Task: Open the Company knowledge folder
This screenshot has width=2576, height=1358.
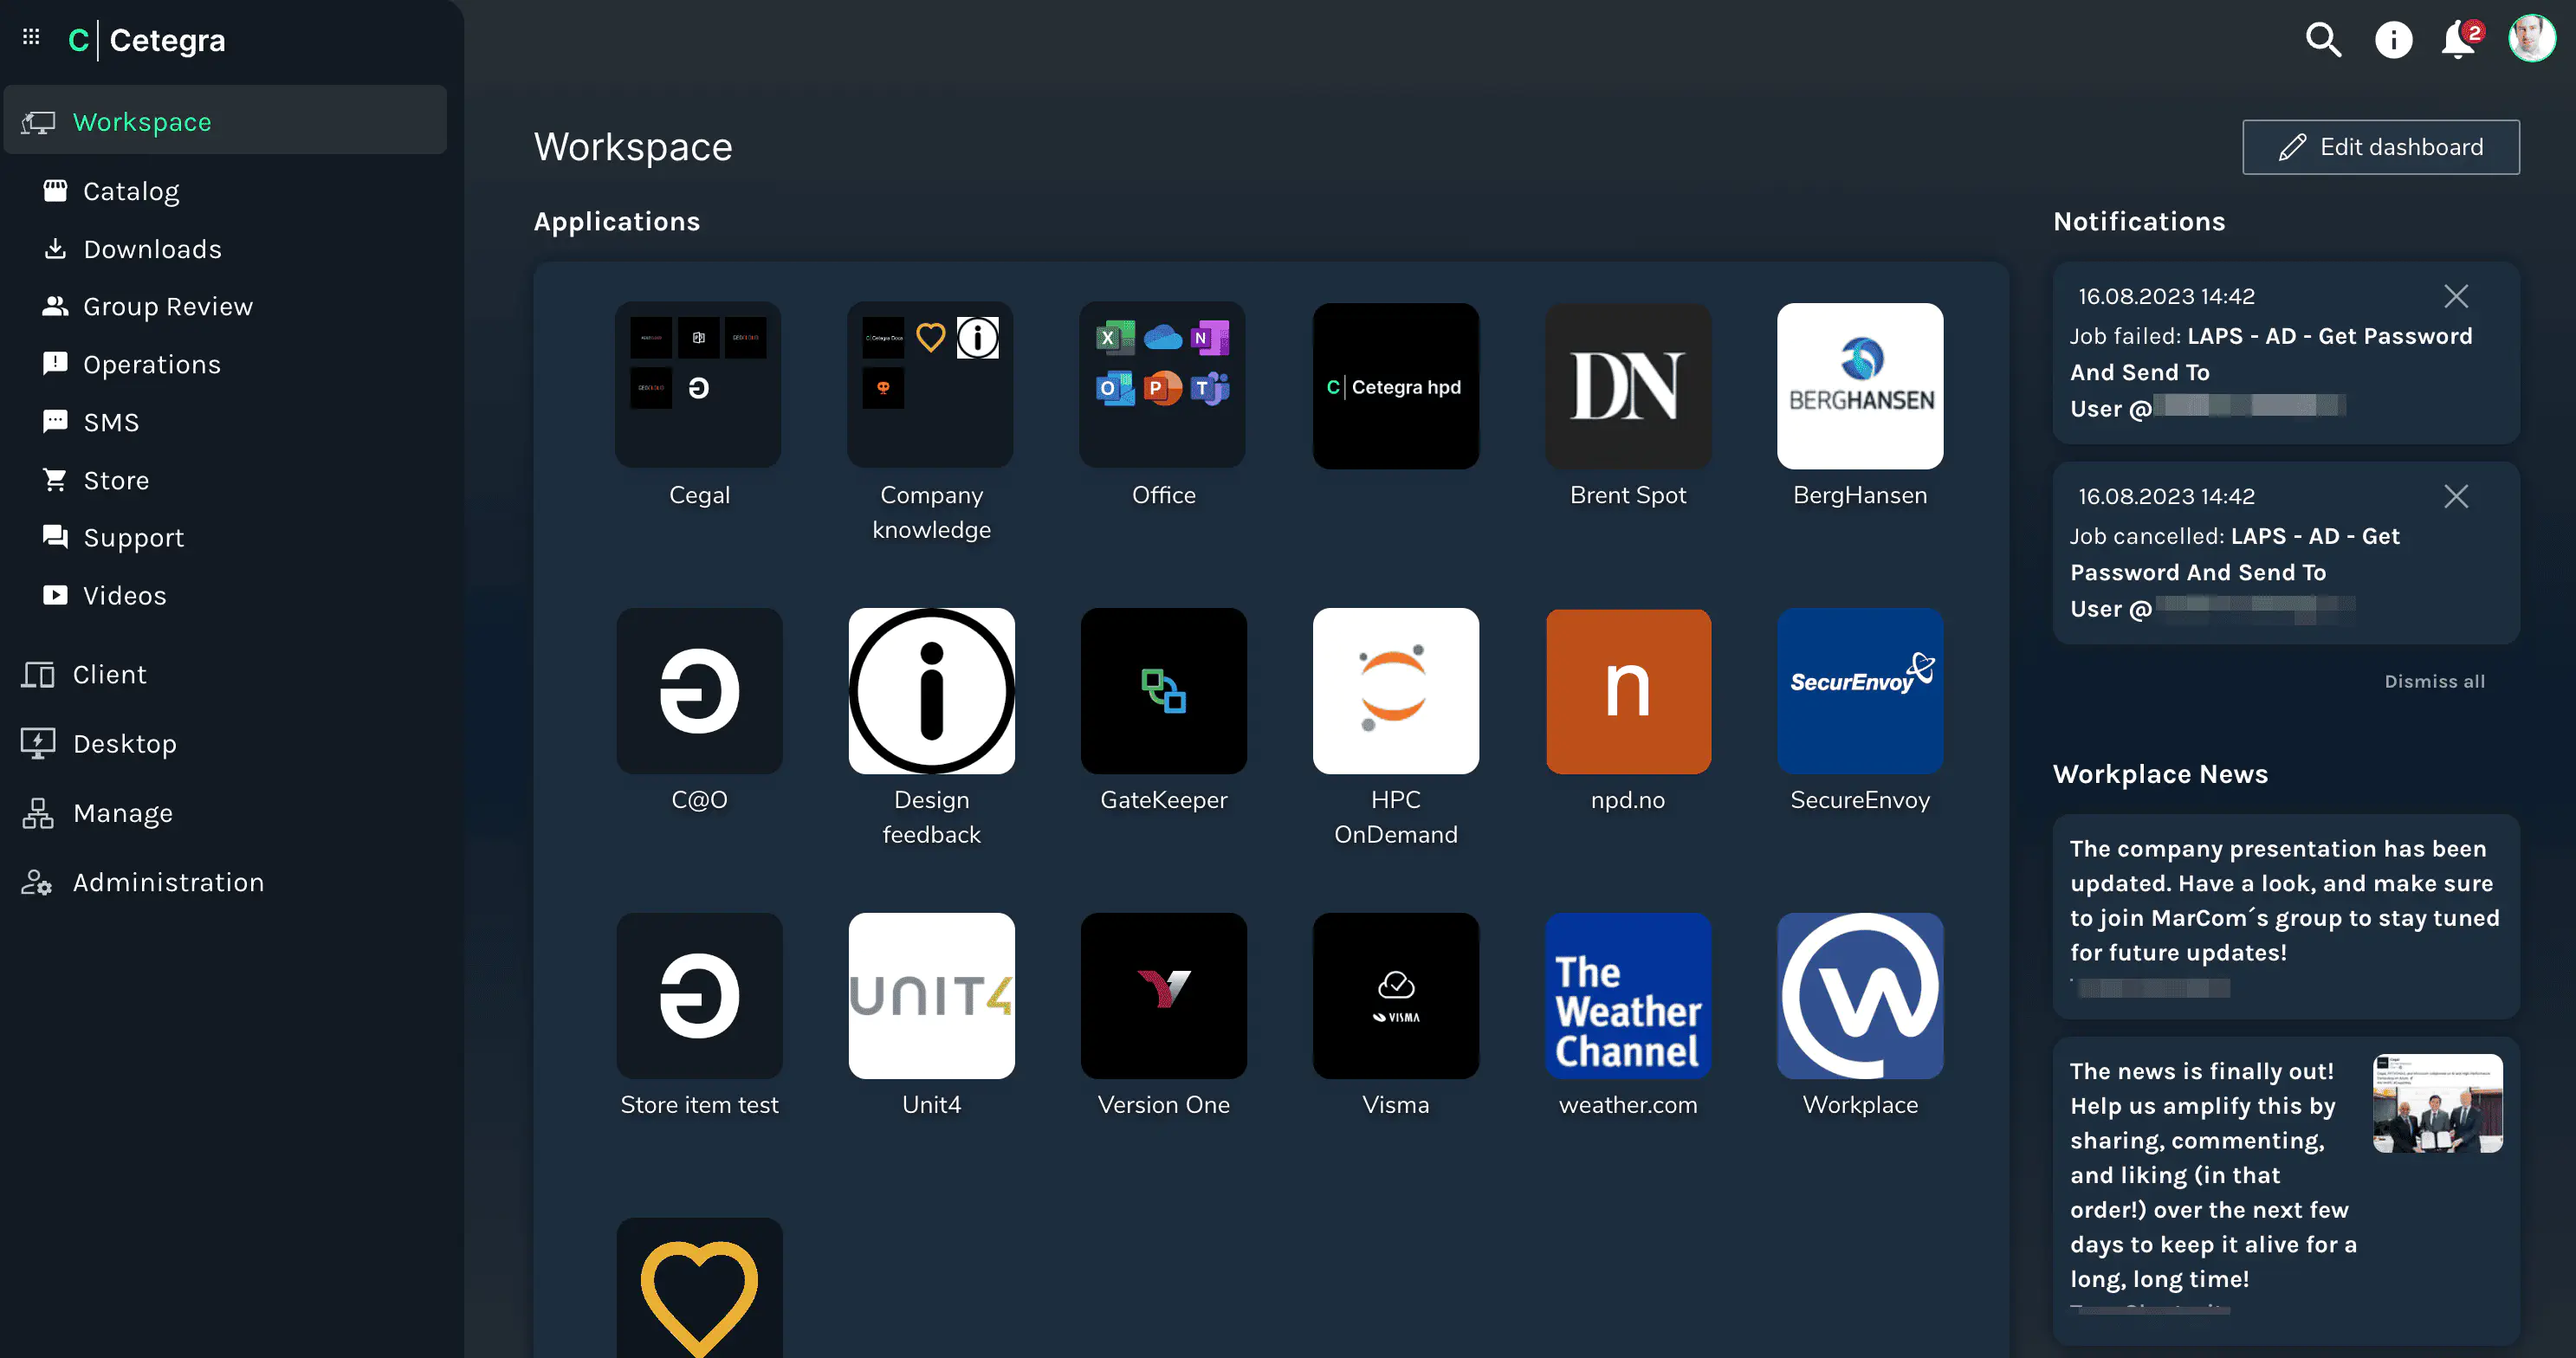Action: point(930,385)
